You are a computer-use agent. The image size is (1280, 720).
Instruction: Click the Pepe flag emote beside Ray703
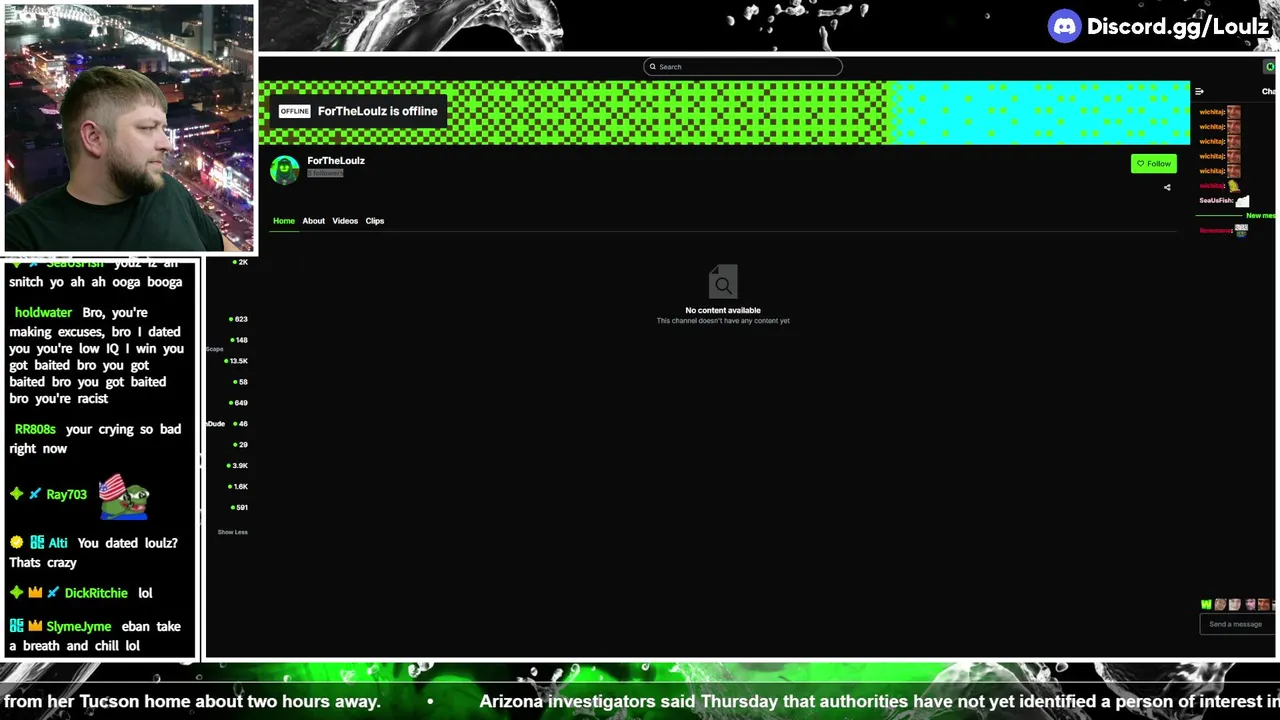[x=124, y=496]
